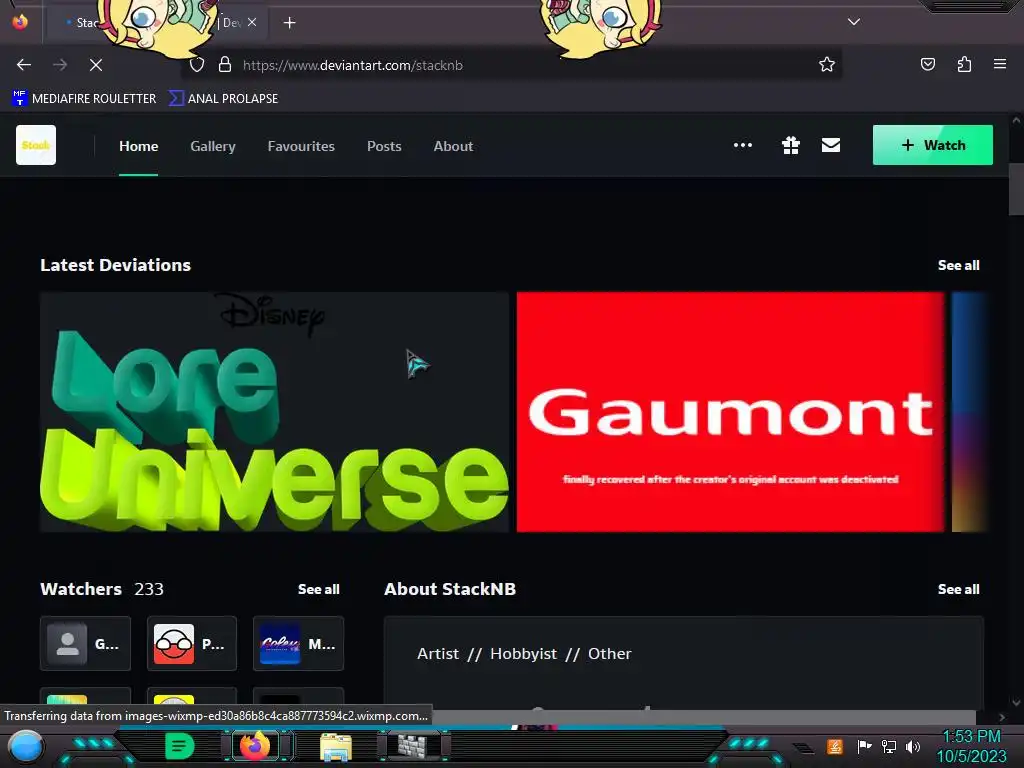See all About StackNB details
This screenshot has height=768, width=1024.
(x=959, y=589)
